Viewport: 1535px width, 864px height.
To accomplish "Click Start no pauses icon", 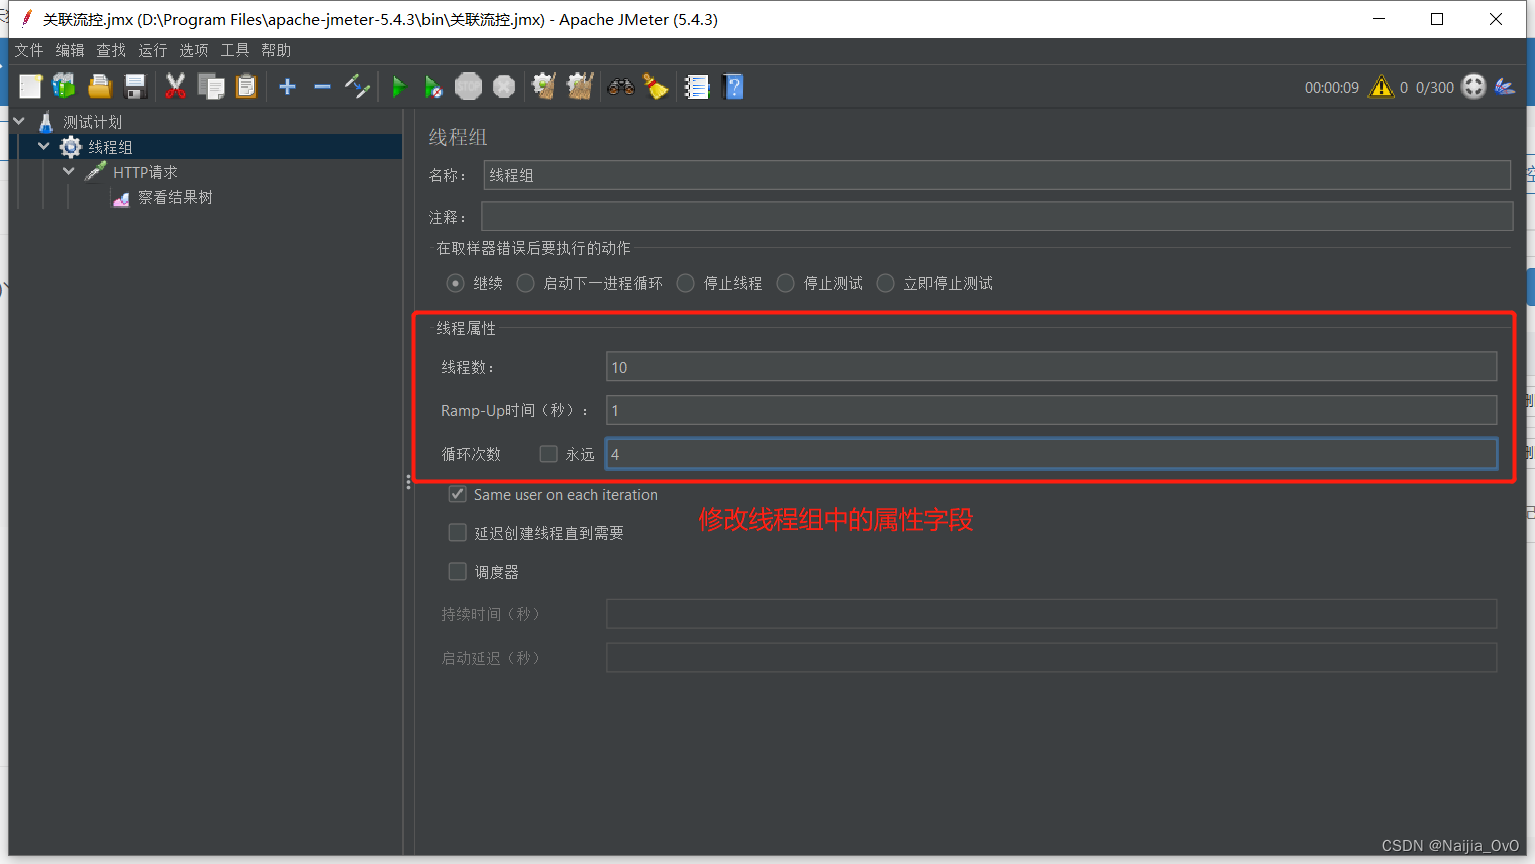I will [x=433, y=87].
